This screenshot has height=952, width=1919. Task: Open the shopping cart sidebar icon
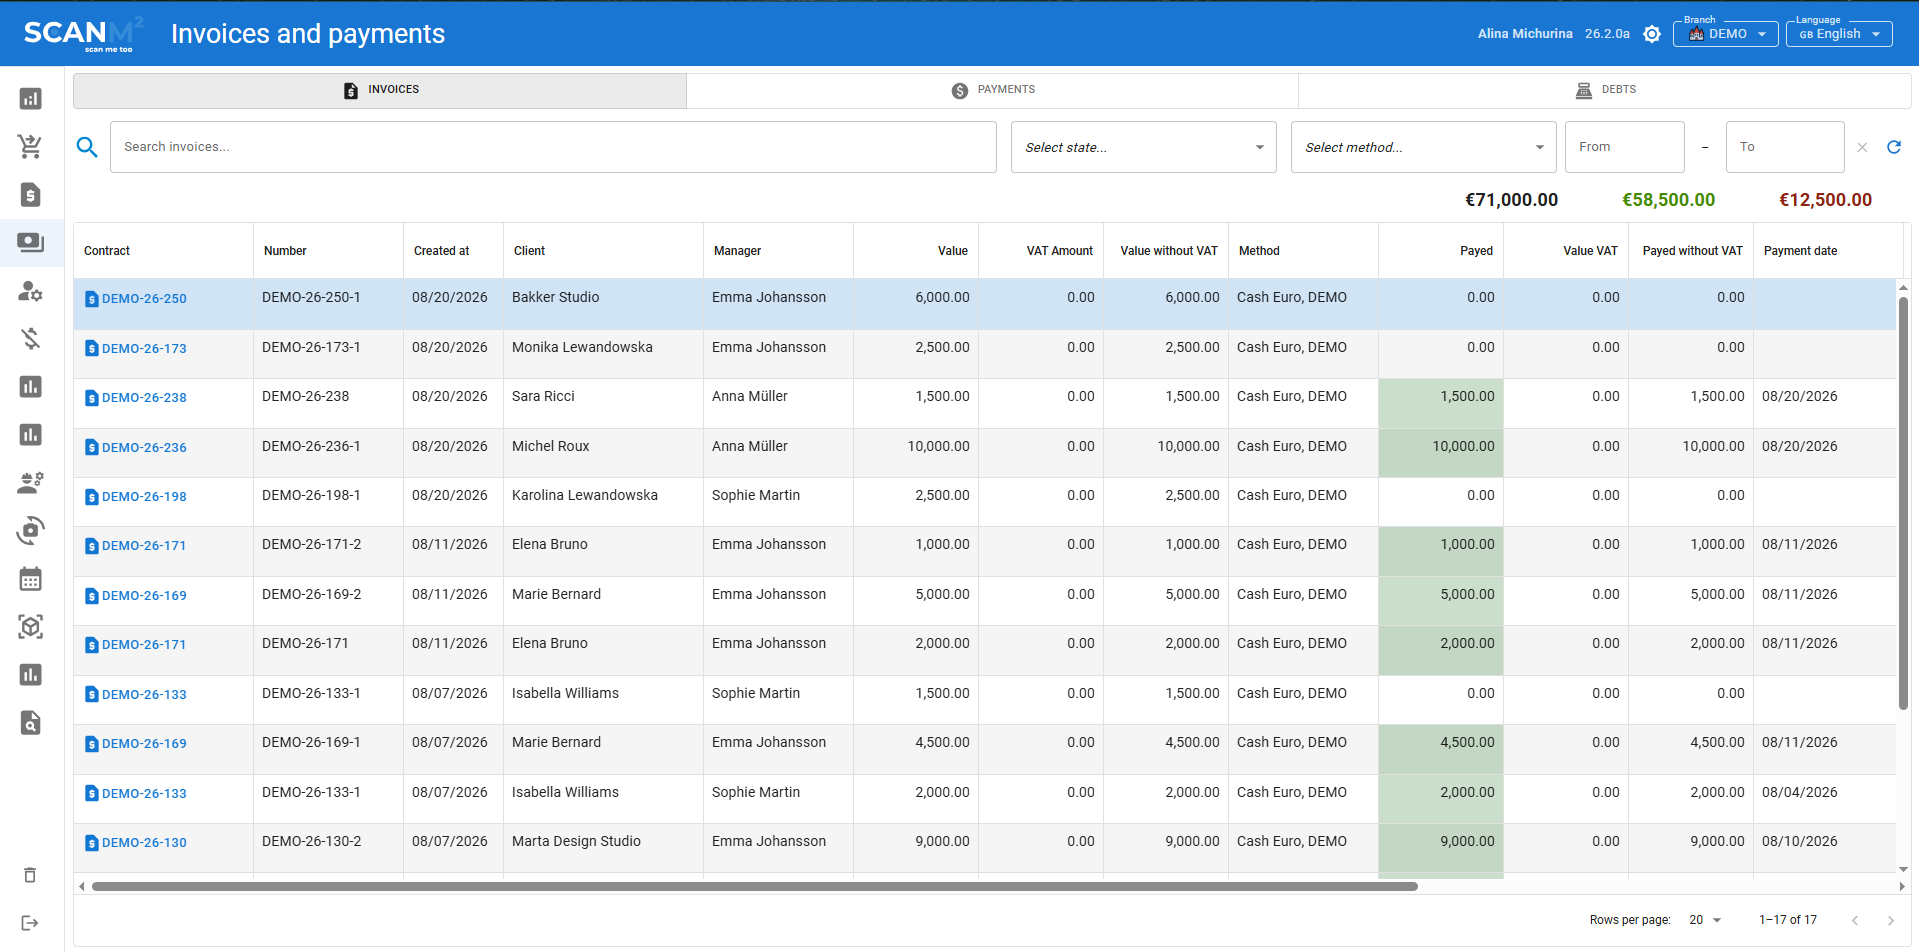(x=30, y=146)
